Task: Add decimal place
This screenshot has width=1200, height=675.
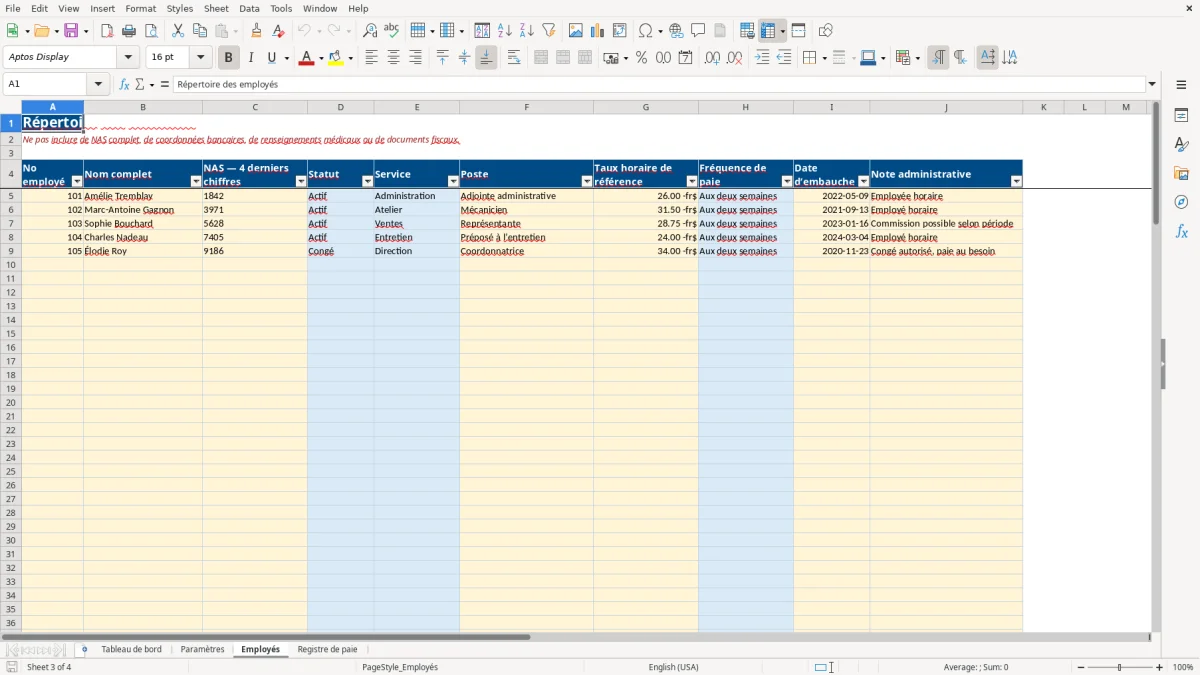Action: (712, 58)
